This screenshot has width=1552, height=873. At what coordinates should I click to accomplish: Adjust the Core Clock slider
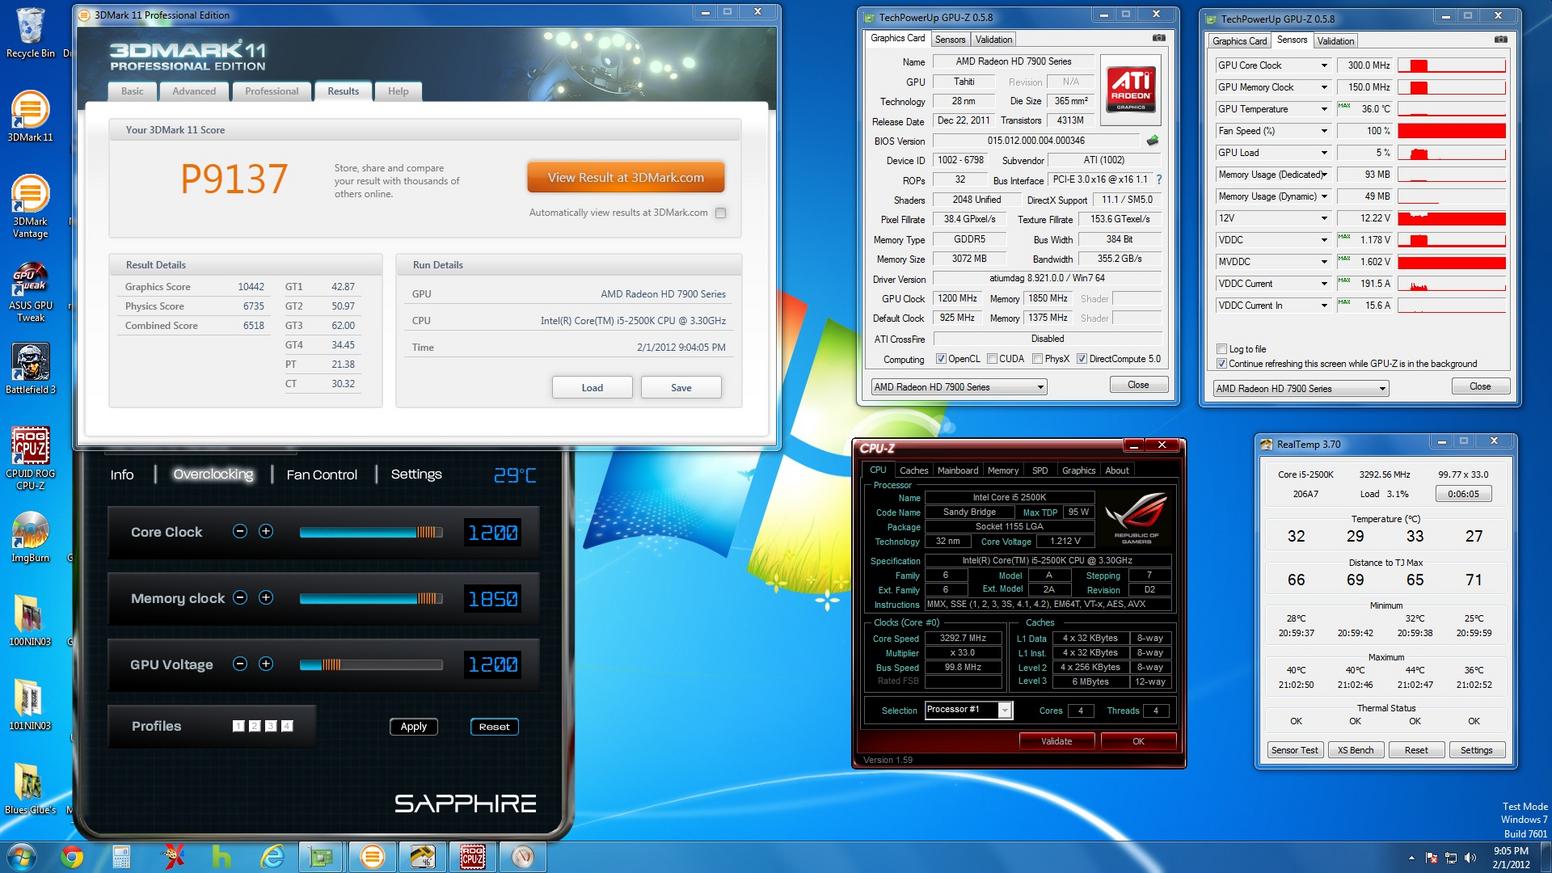(x=371, y=532)
